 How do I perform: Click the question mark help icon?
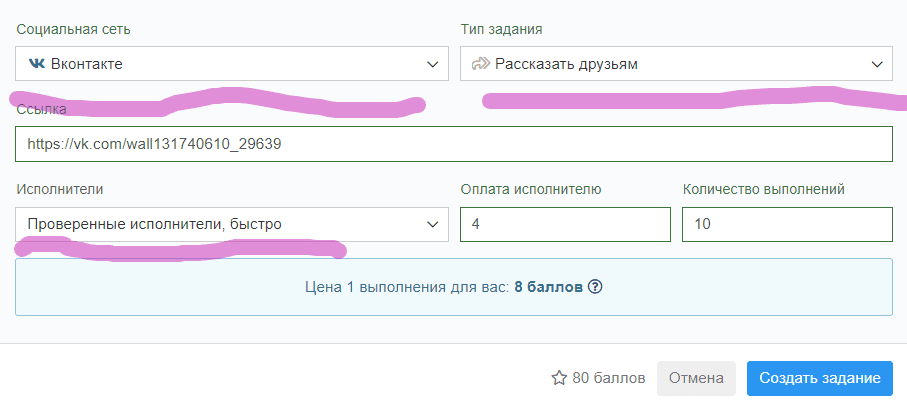click(595, 287)
